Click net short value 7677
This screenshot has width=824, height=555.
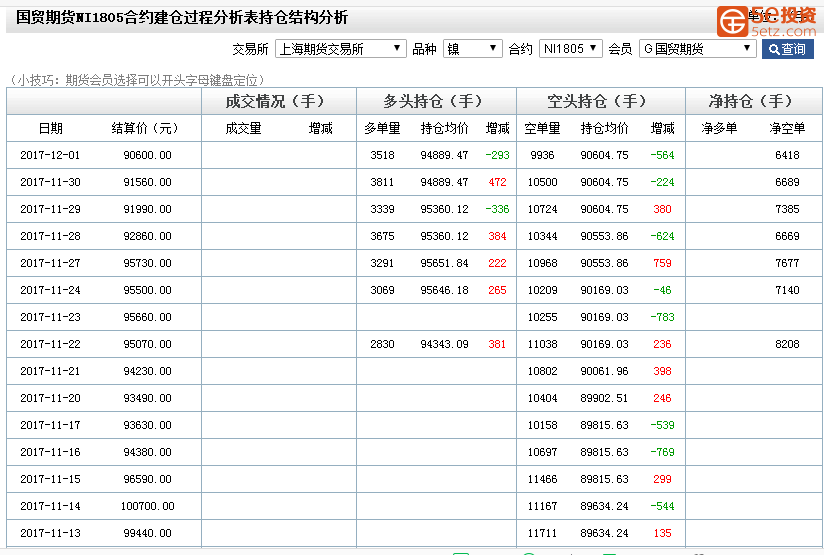click(x=787, y=263)
